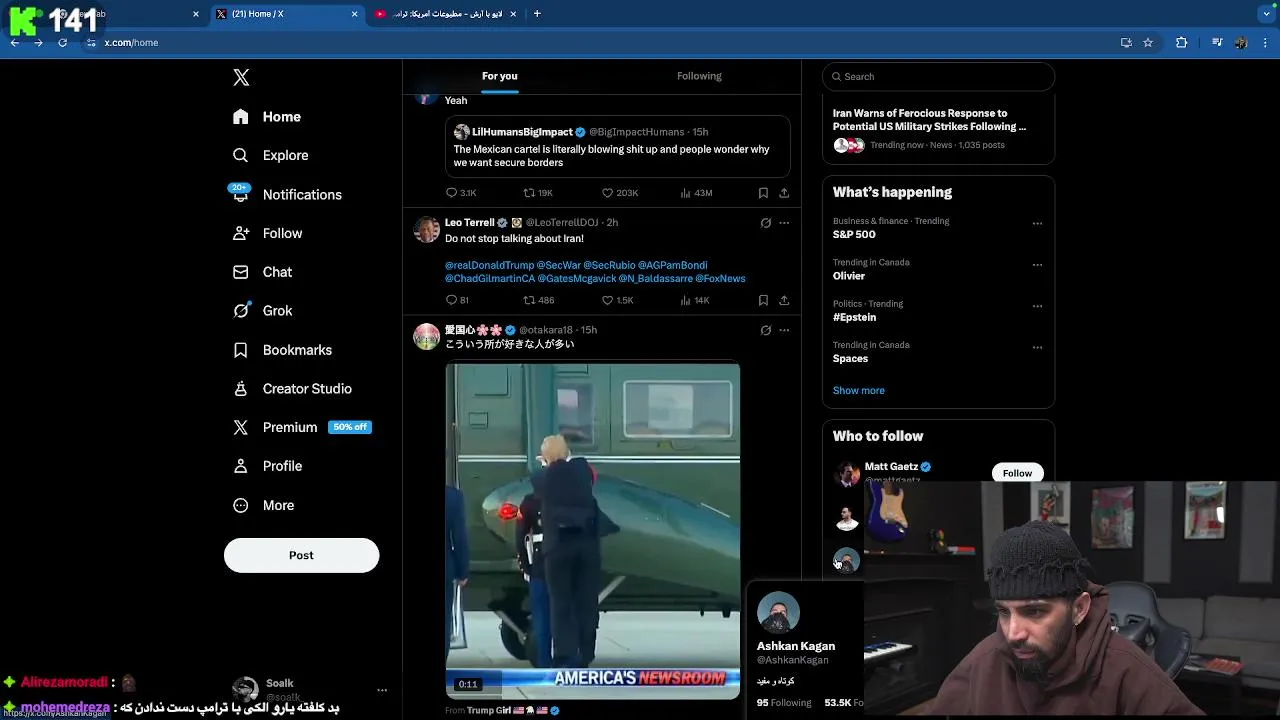Share the post with 203K likes
Screen dimensions: 1280x720
(x=784, y=193)
